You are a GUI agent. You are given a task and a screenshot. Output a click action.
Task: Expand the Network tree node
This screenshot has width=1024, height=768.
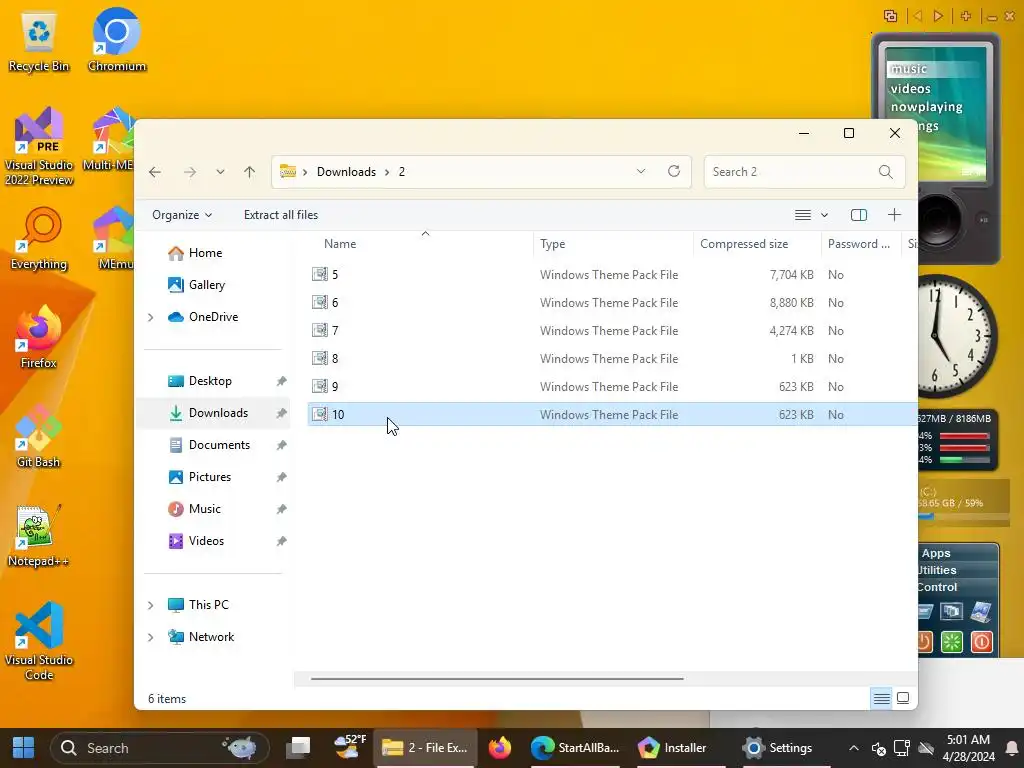(150, 637)
